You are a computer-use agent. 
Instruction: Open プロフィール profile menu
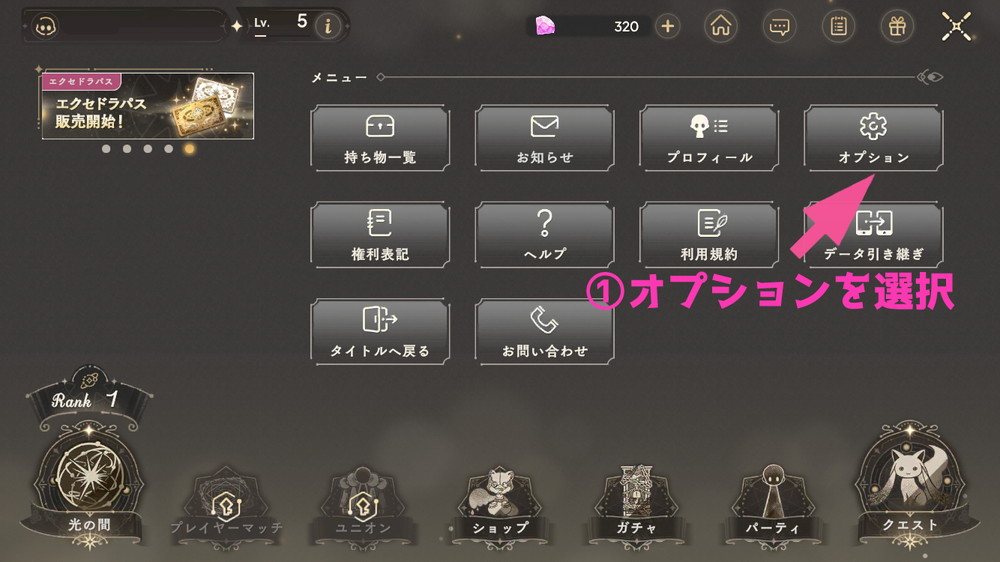[709, 138]
